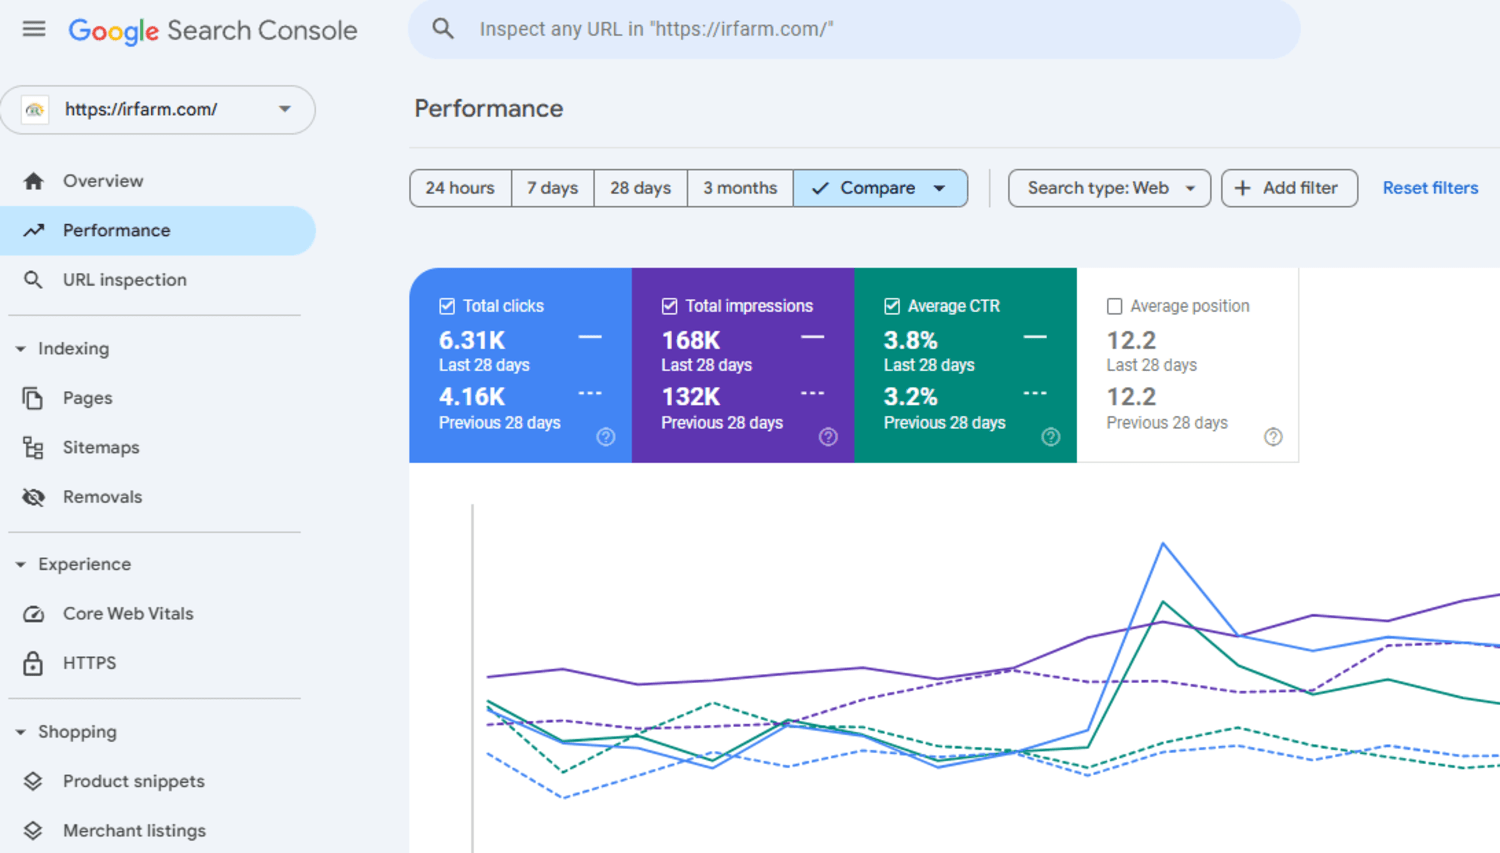Collapse the Experience section
Image resolution: width=1500 pixels, height=853 pixels.
click(x=21, y=565)
